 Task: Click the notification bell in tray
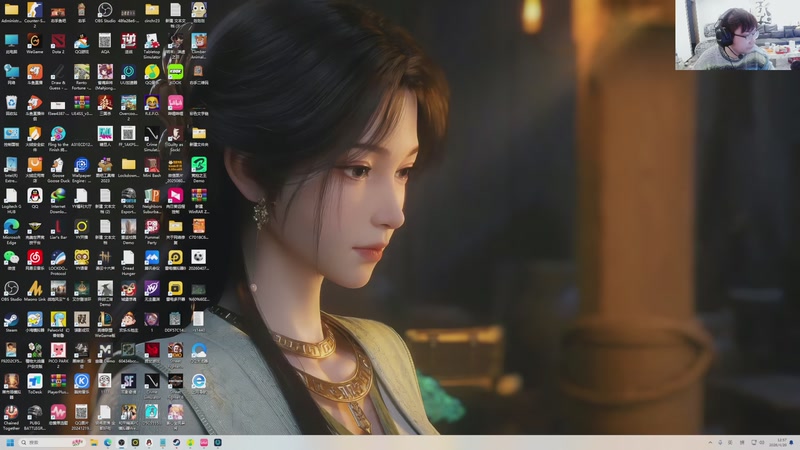(x=792, y=442)
